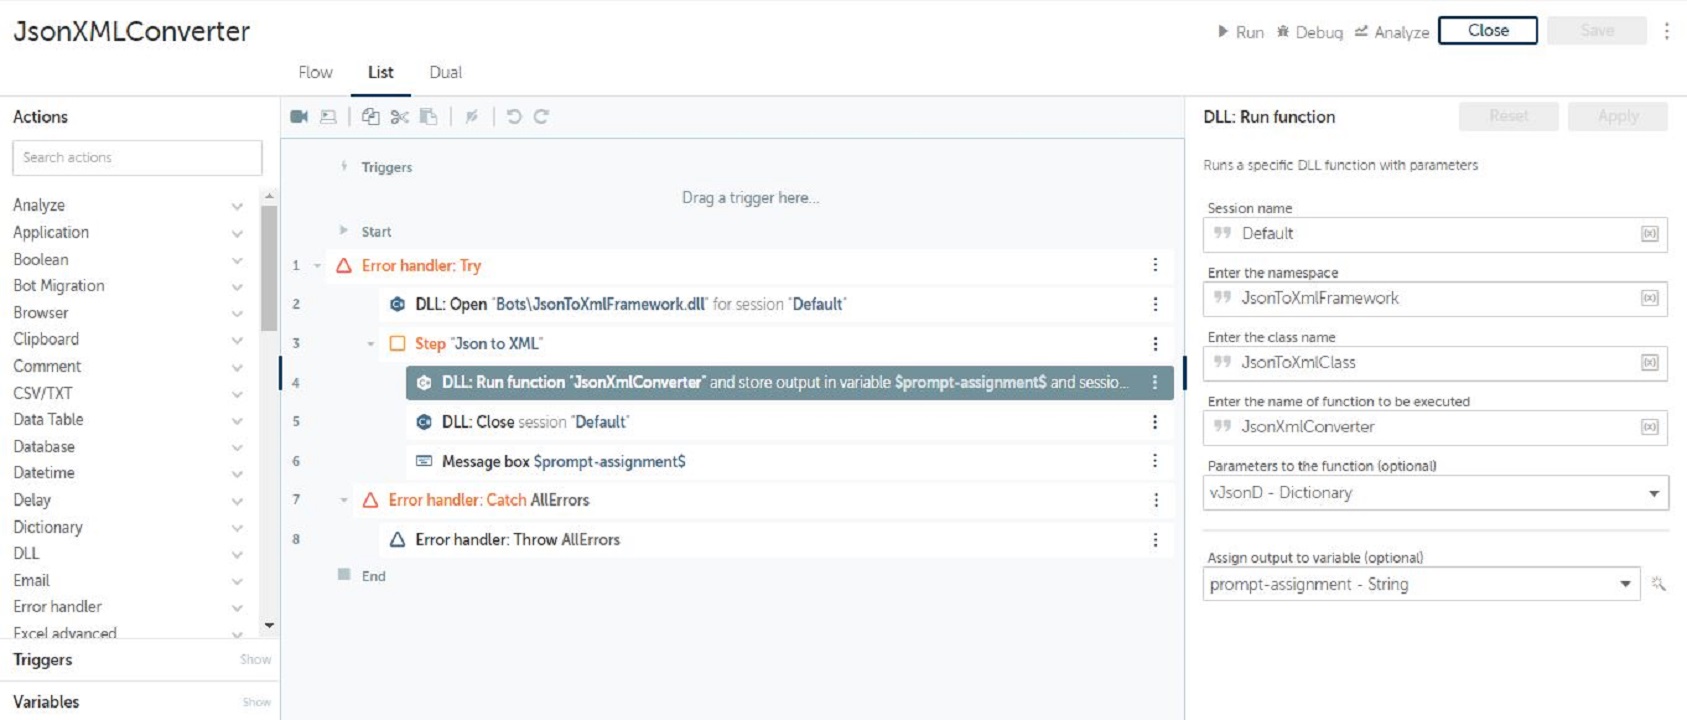Click the Actions list scrollbar
The width and height of the screenshot is (1687, 720).
pos(269,268)
